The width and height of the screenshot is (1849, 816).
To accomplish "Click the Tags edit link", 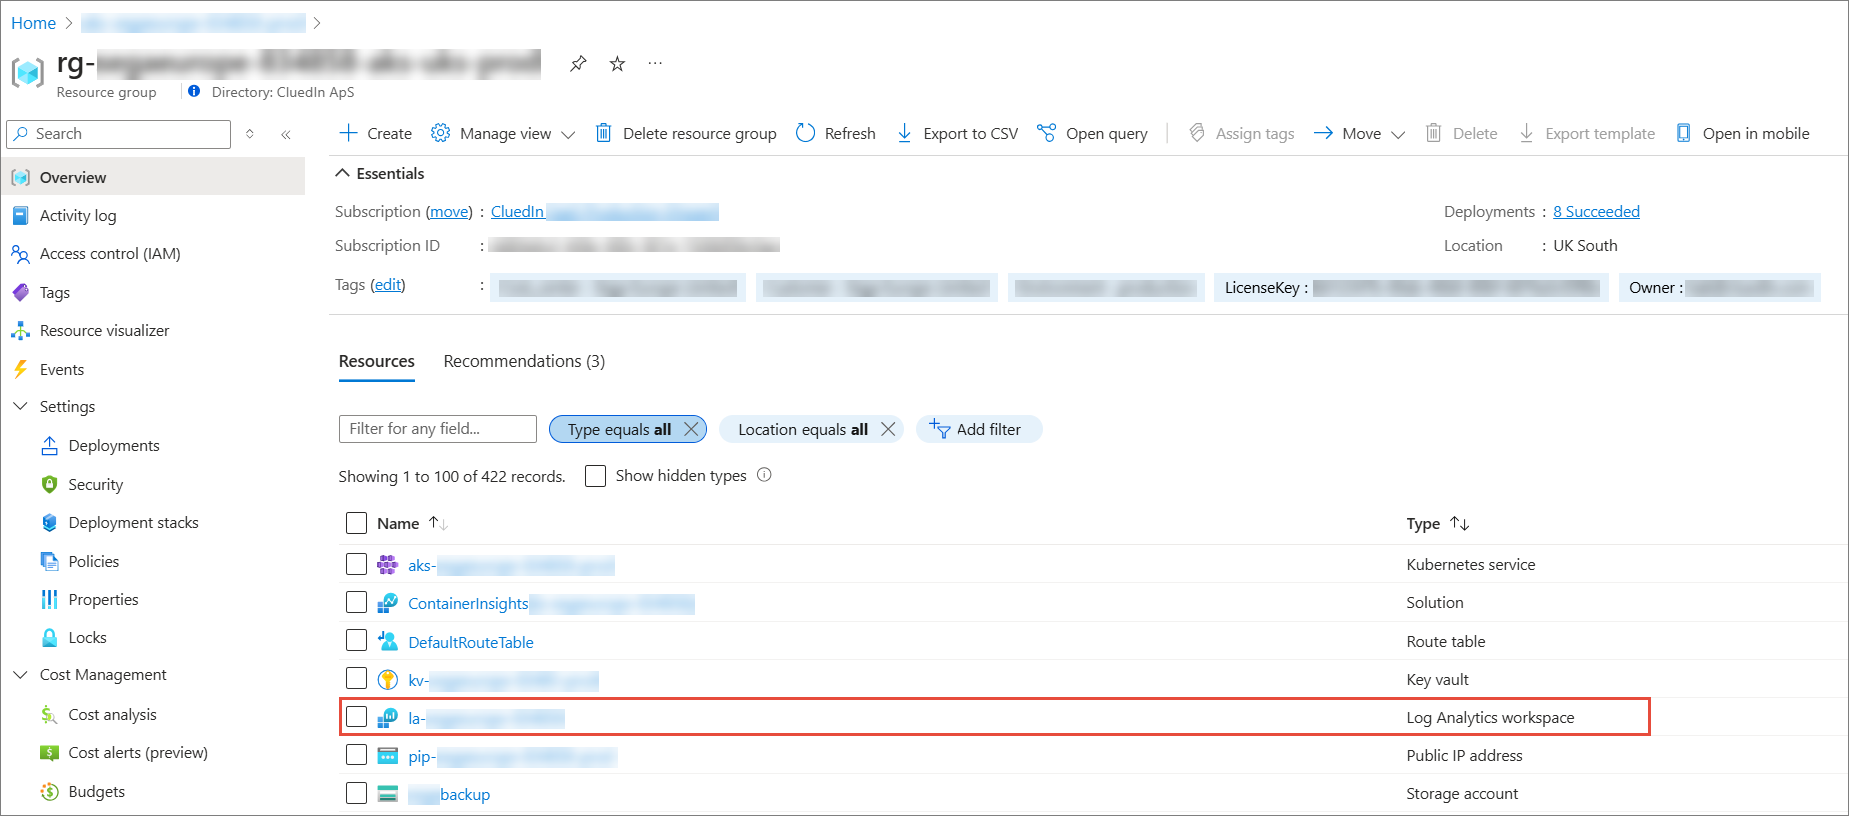I will coord(387,285).
